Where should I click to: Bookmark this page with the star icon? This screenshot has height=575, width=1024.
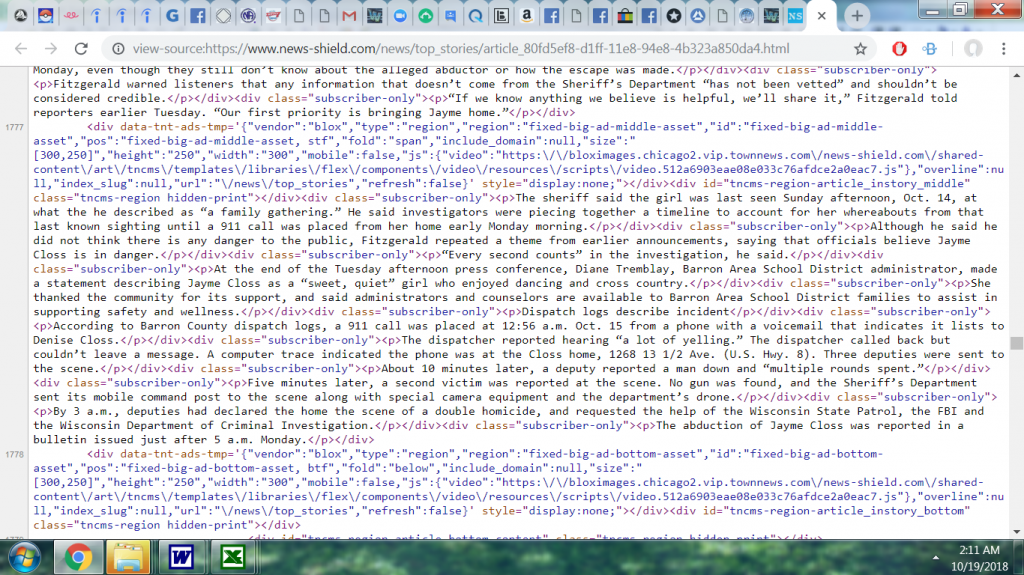click(x=860, y=48)
